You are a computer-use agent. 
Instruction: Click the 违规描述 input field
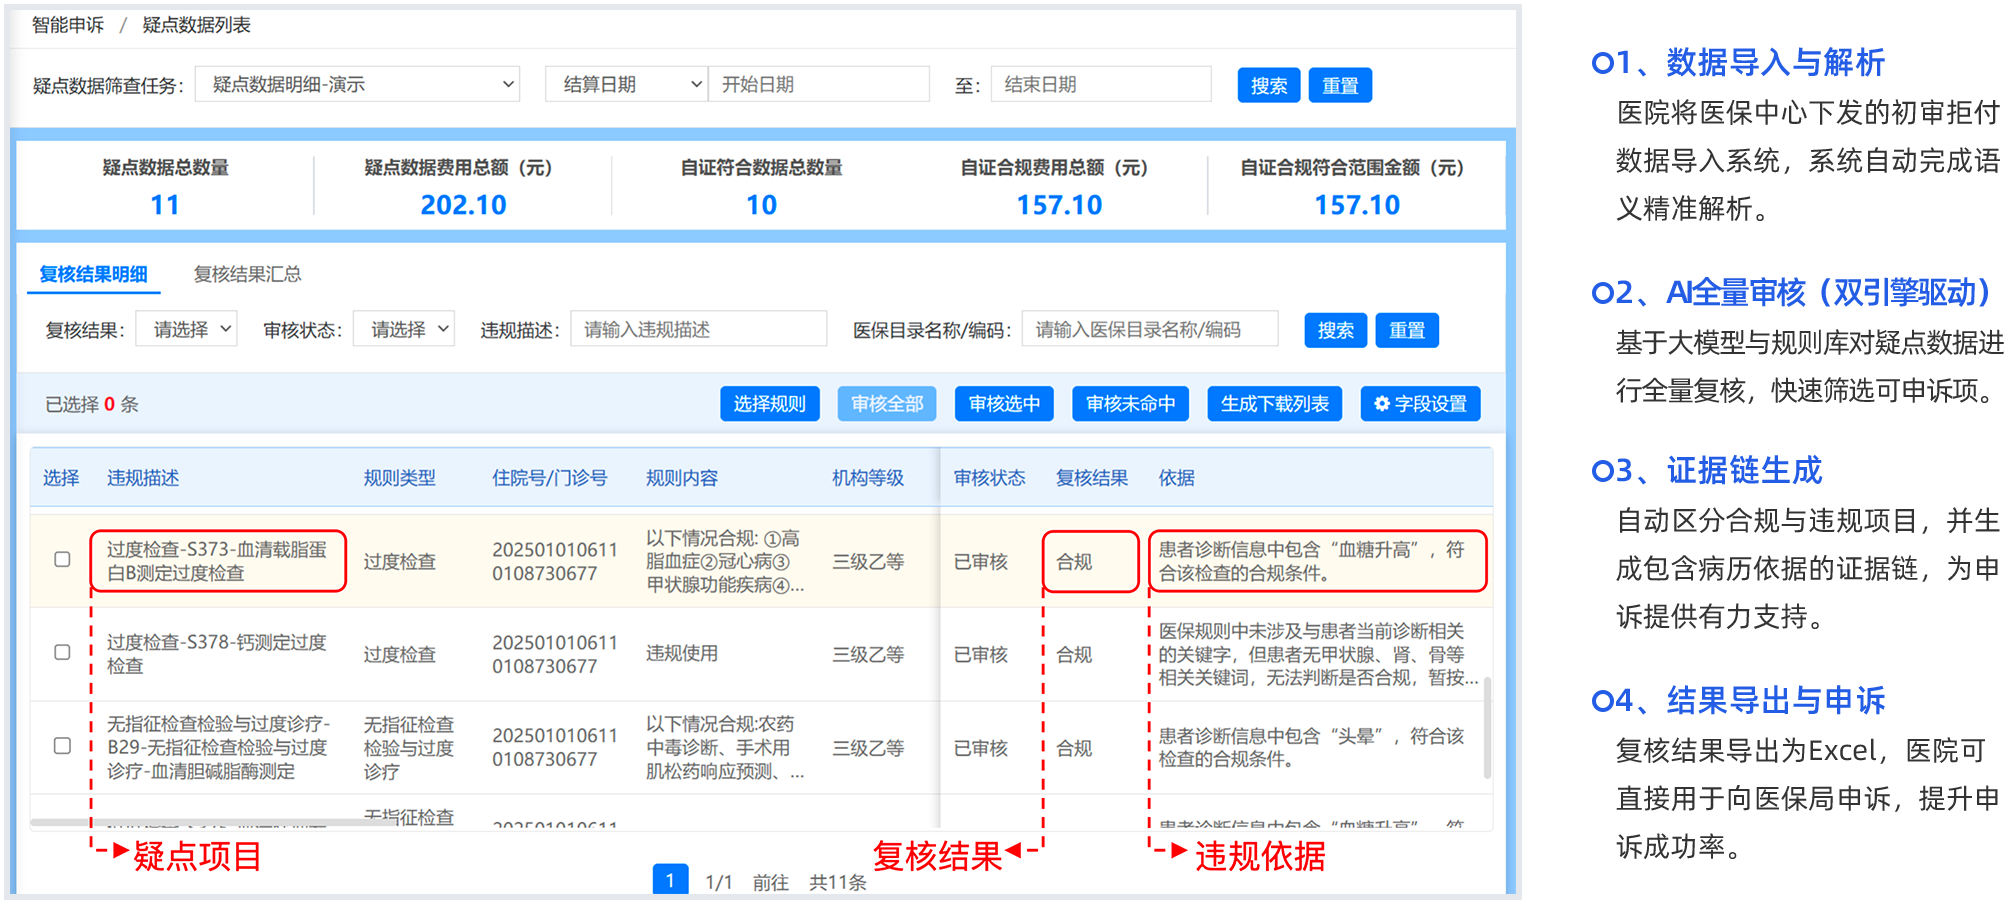tap(698, 329)
